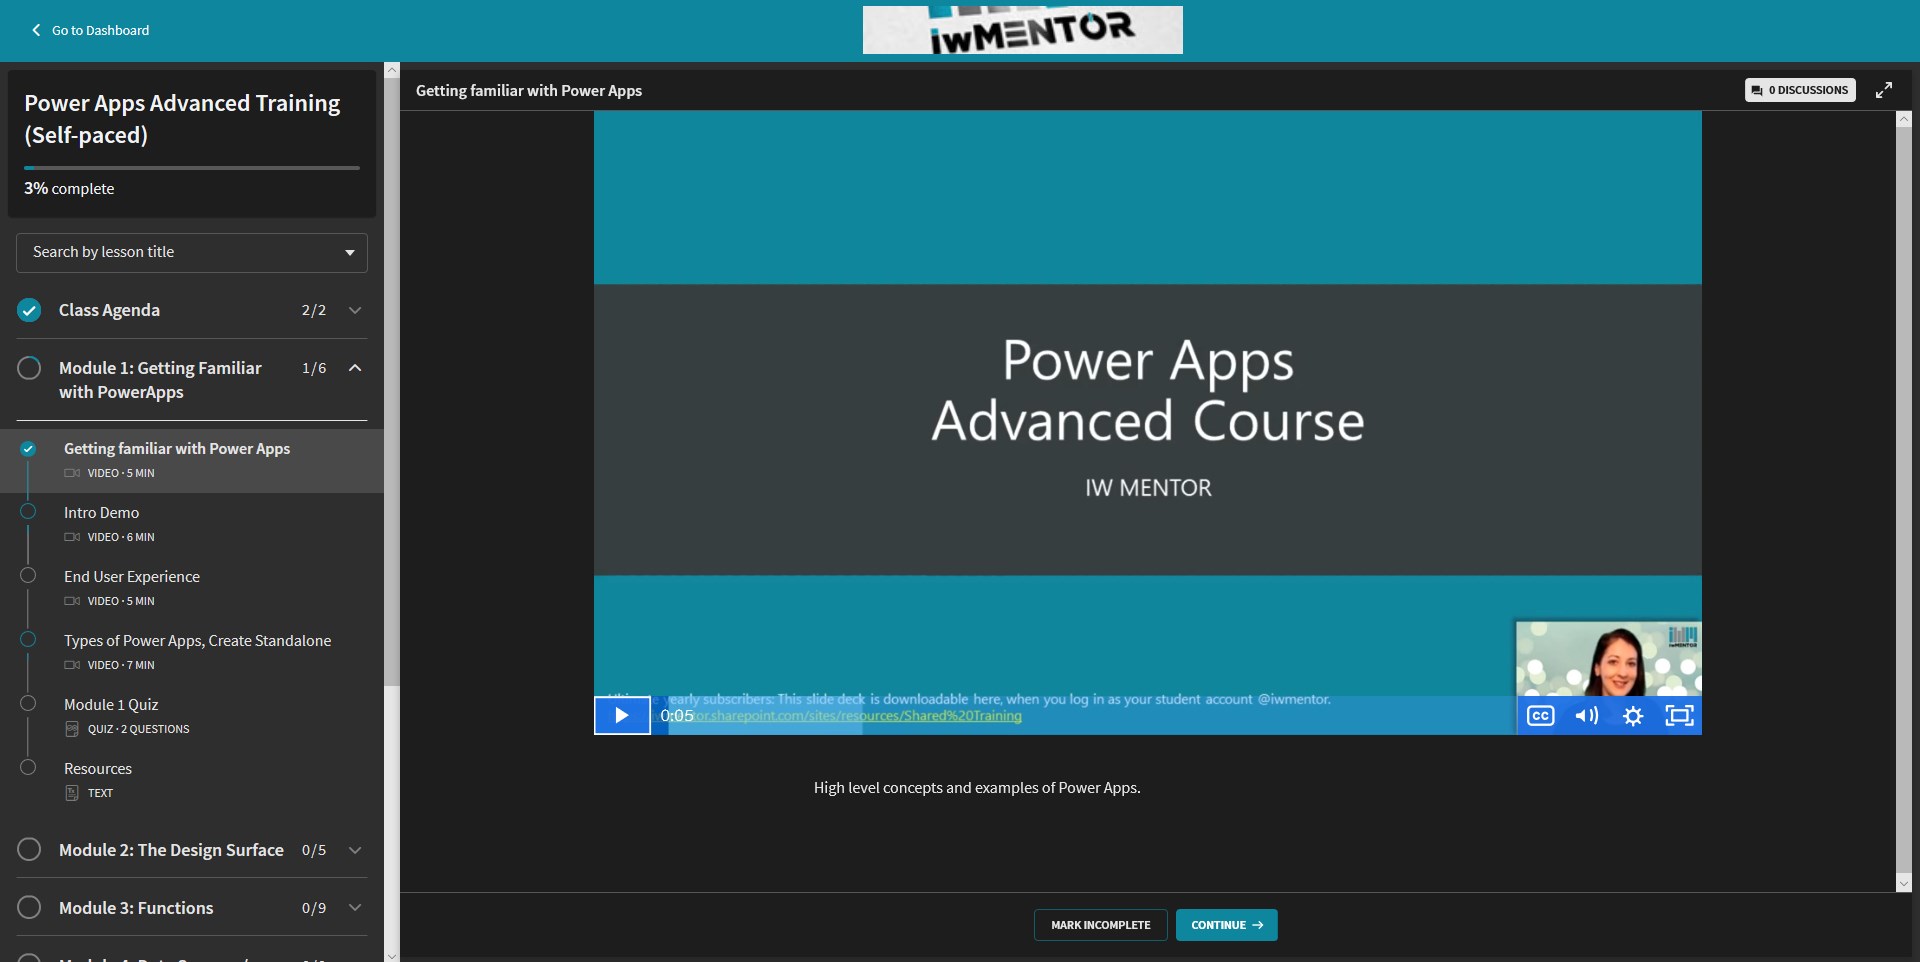Click the quiz icon under Module 1 Quiz
This screenshot has width=1920, height=962.
(72, 729)
